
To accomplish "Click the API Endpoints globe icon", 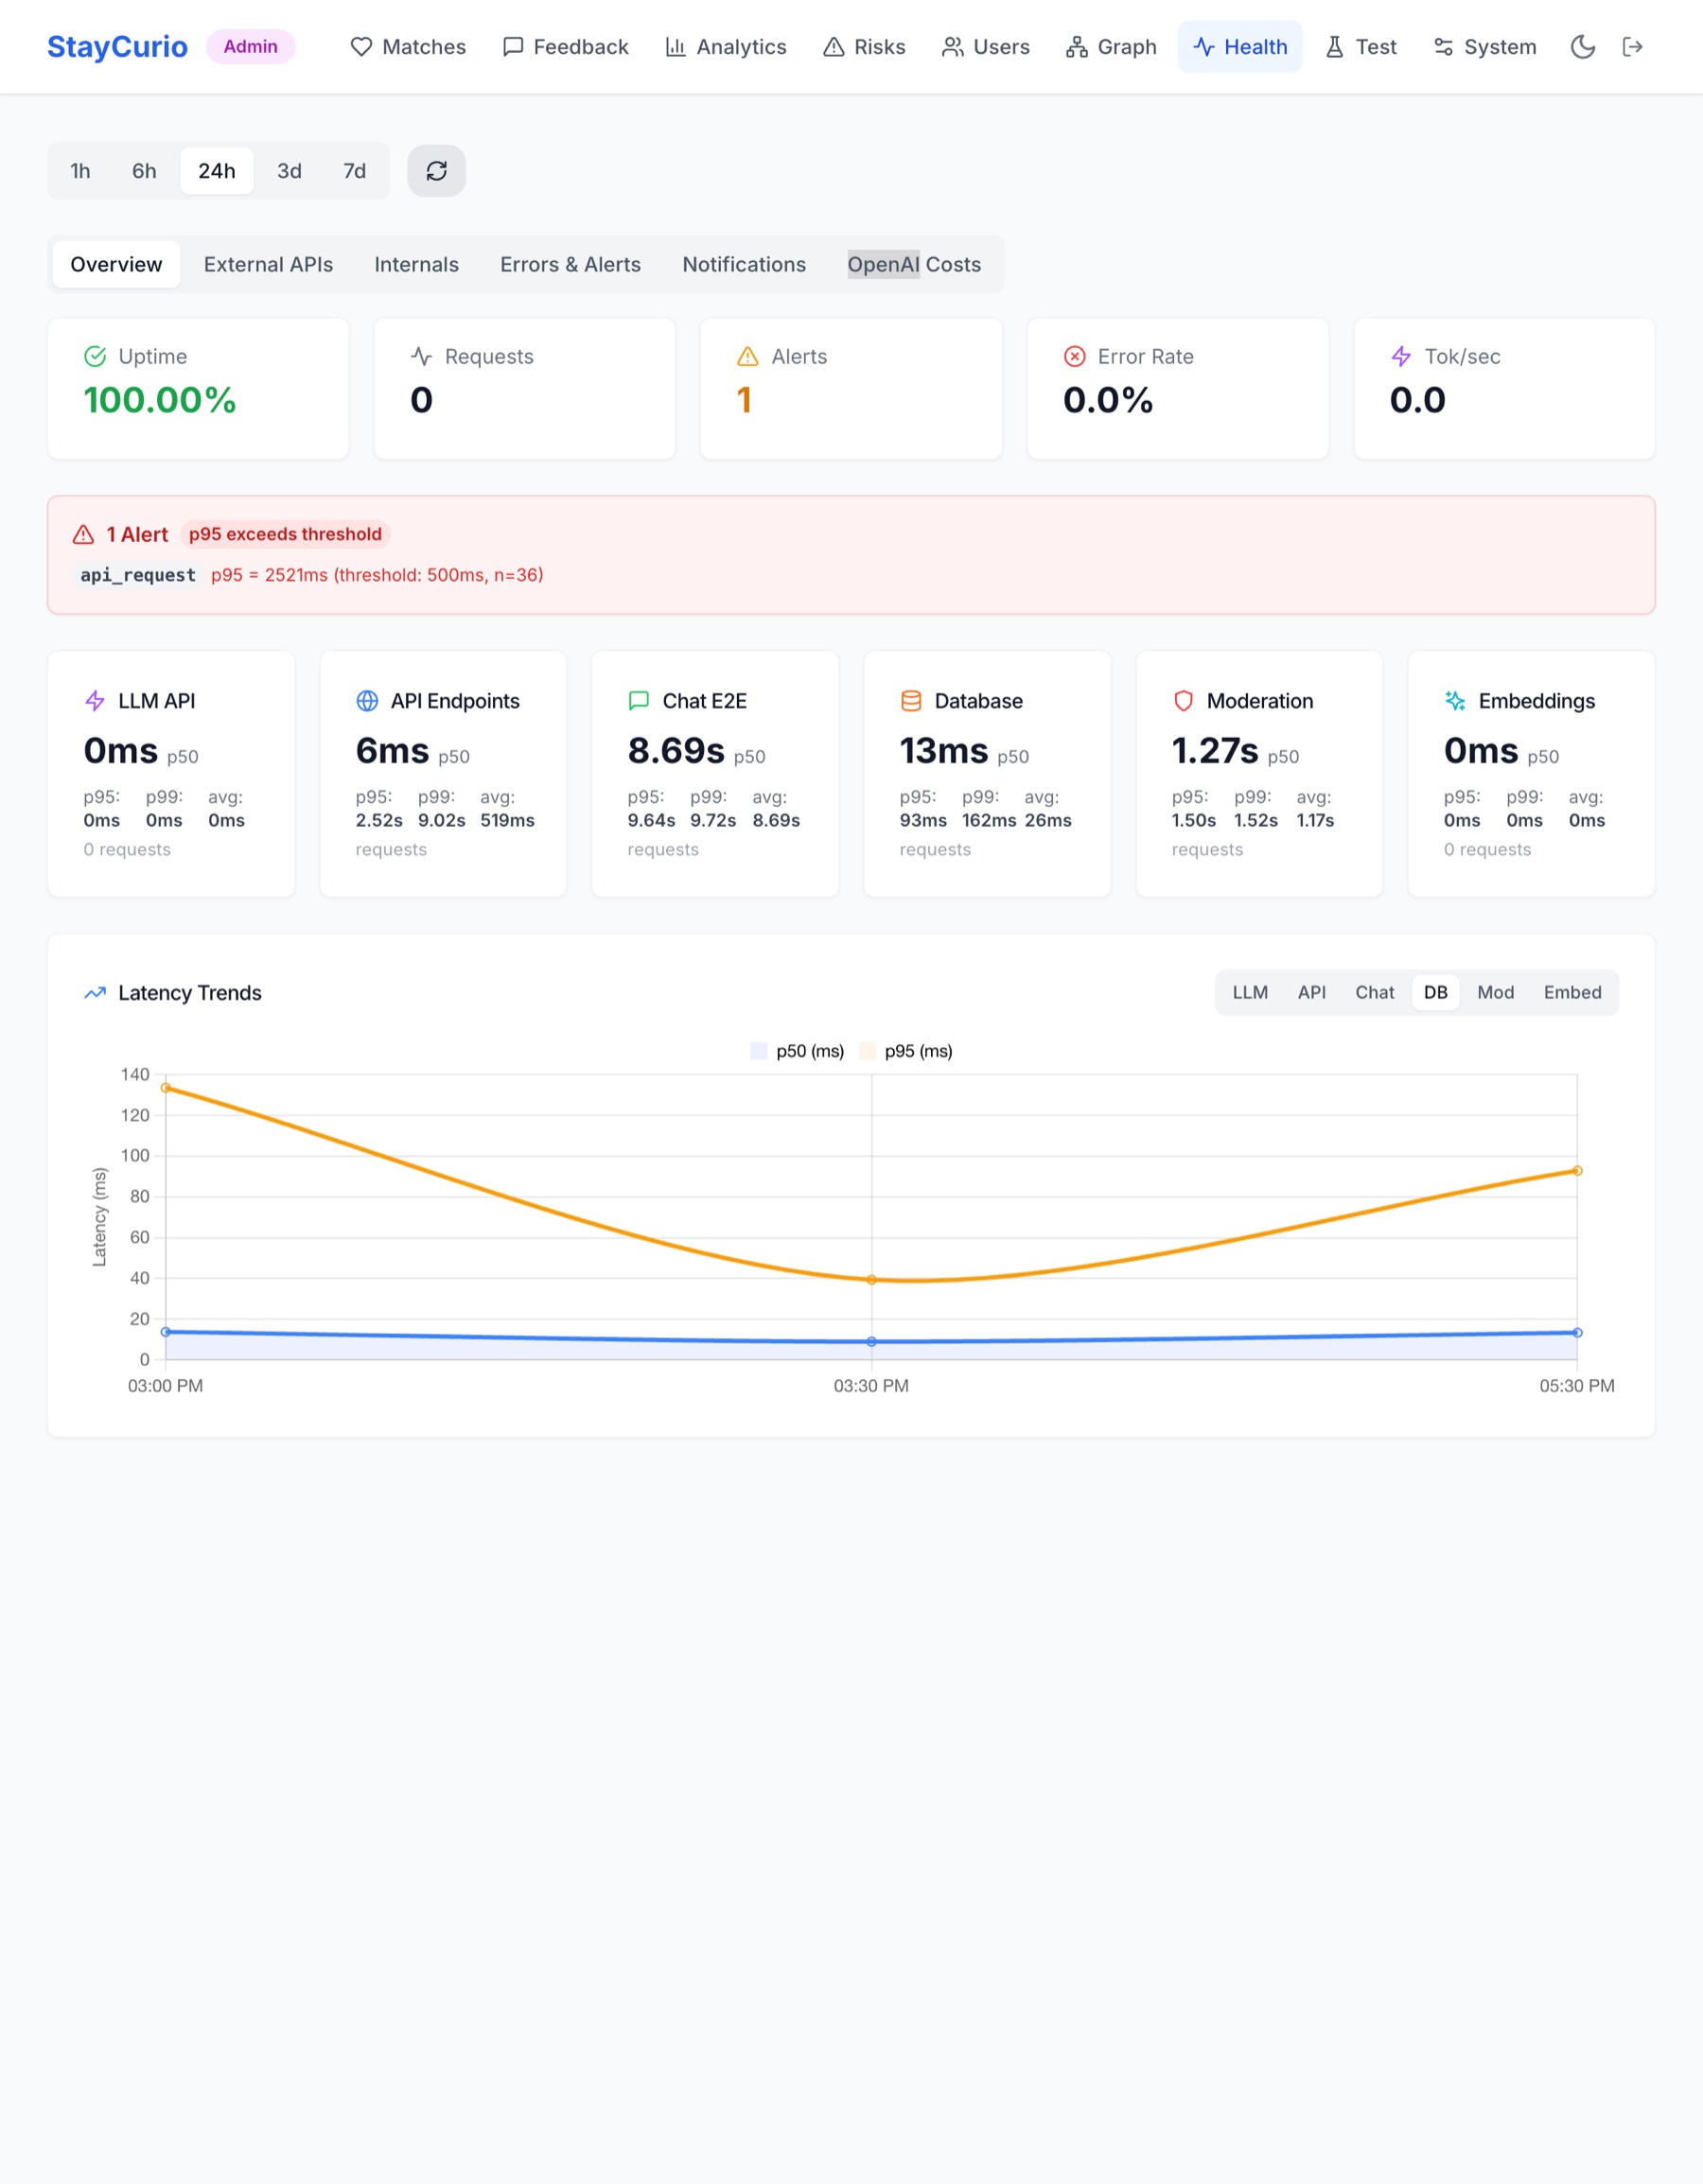I will [367, 701].
